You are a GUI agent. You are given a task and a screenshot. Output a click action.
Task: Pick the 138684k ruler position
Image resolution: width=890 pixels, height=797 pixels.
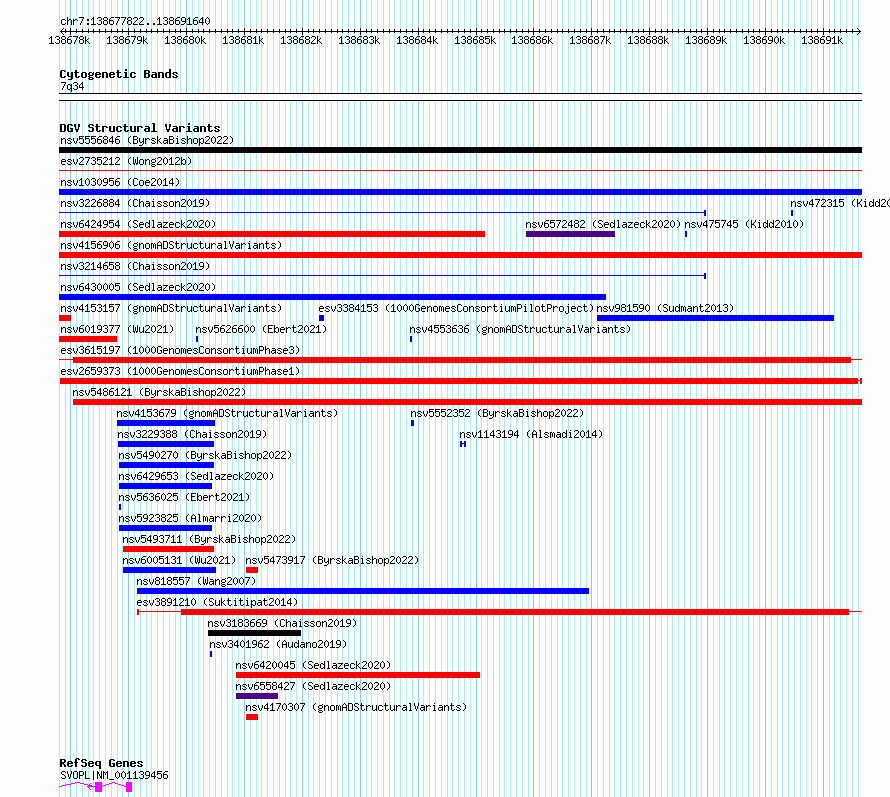(417, 40)
